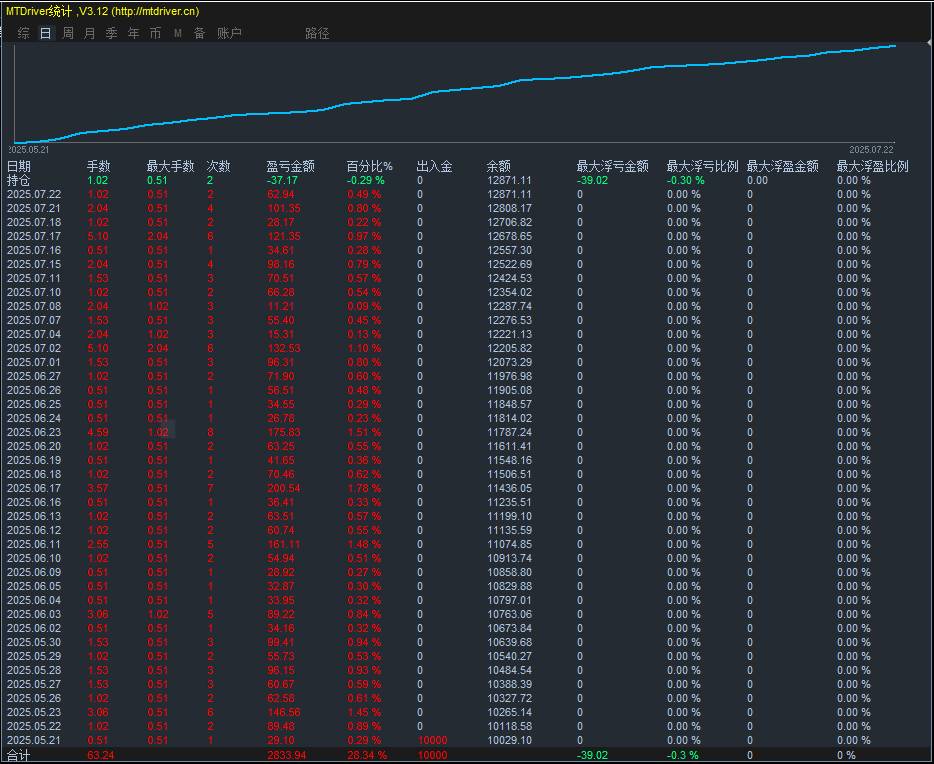The height and width of the screenshot is (764, 934).
Task: Click total percentage 28.34 %
Action: click(367, 755)
